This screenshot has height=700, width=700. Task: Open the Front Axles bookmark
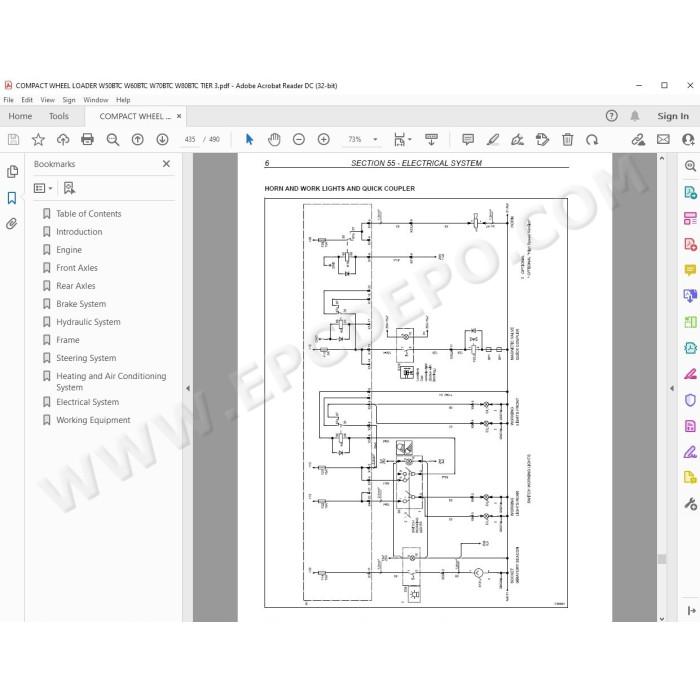pos(77,268)
